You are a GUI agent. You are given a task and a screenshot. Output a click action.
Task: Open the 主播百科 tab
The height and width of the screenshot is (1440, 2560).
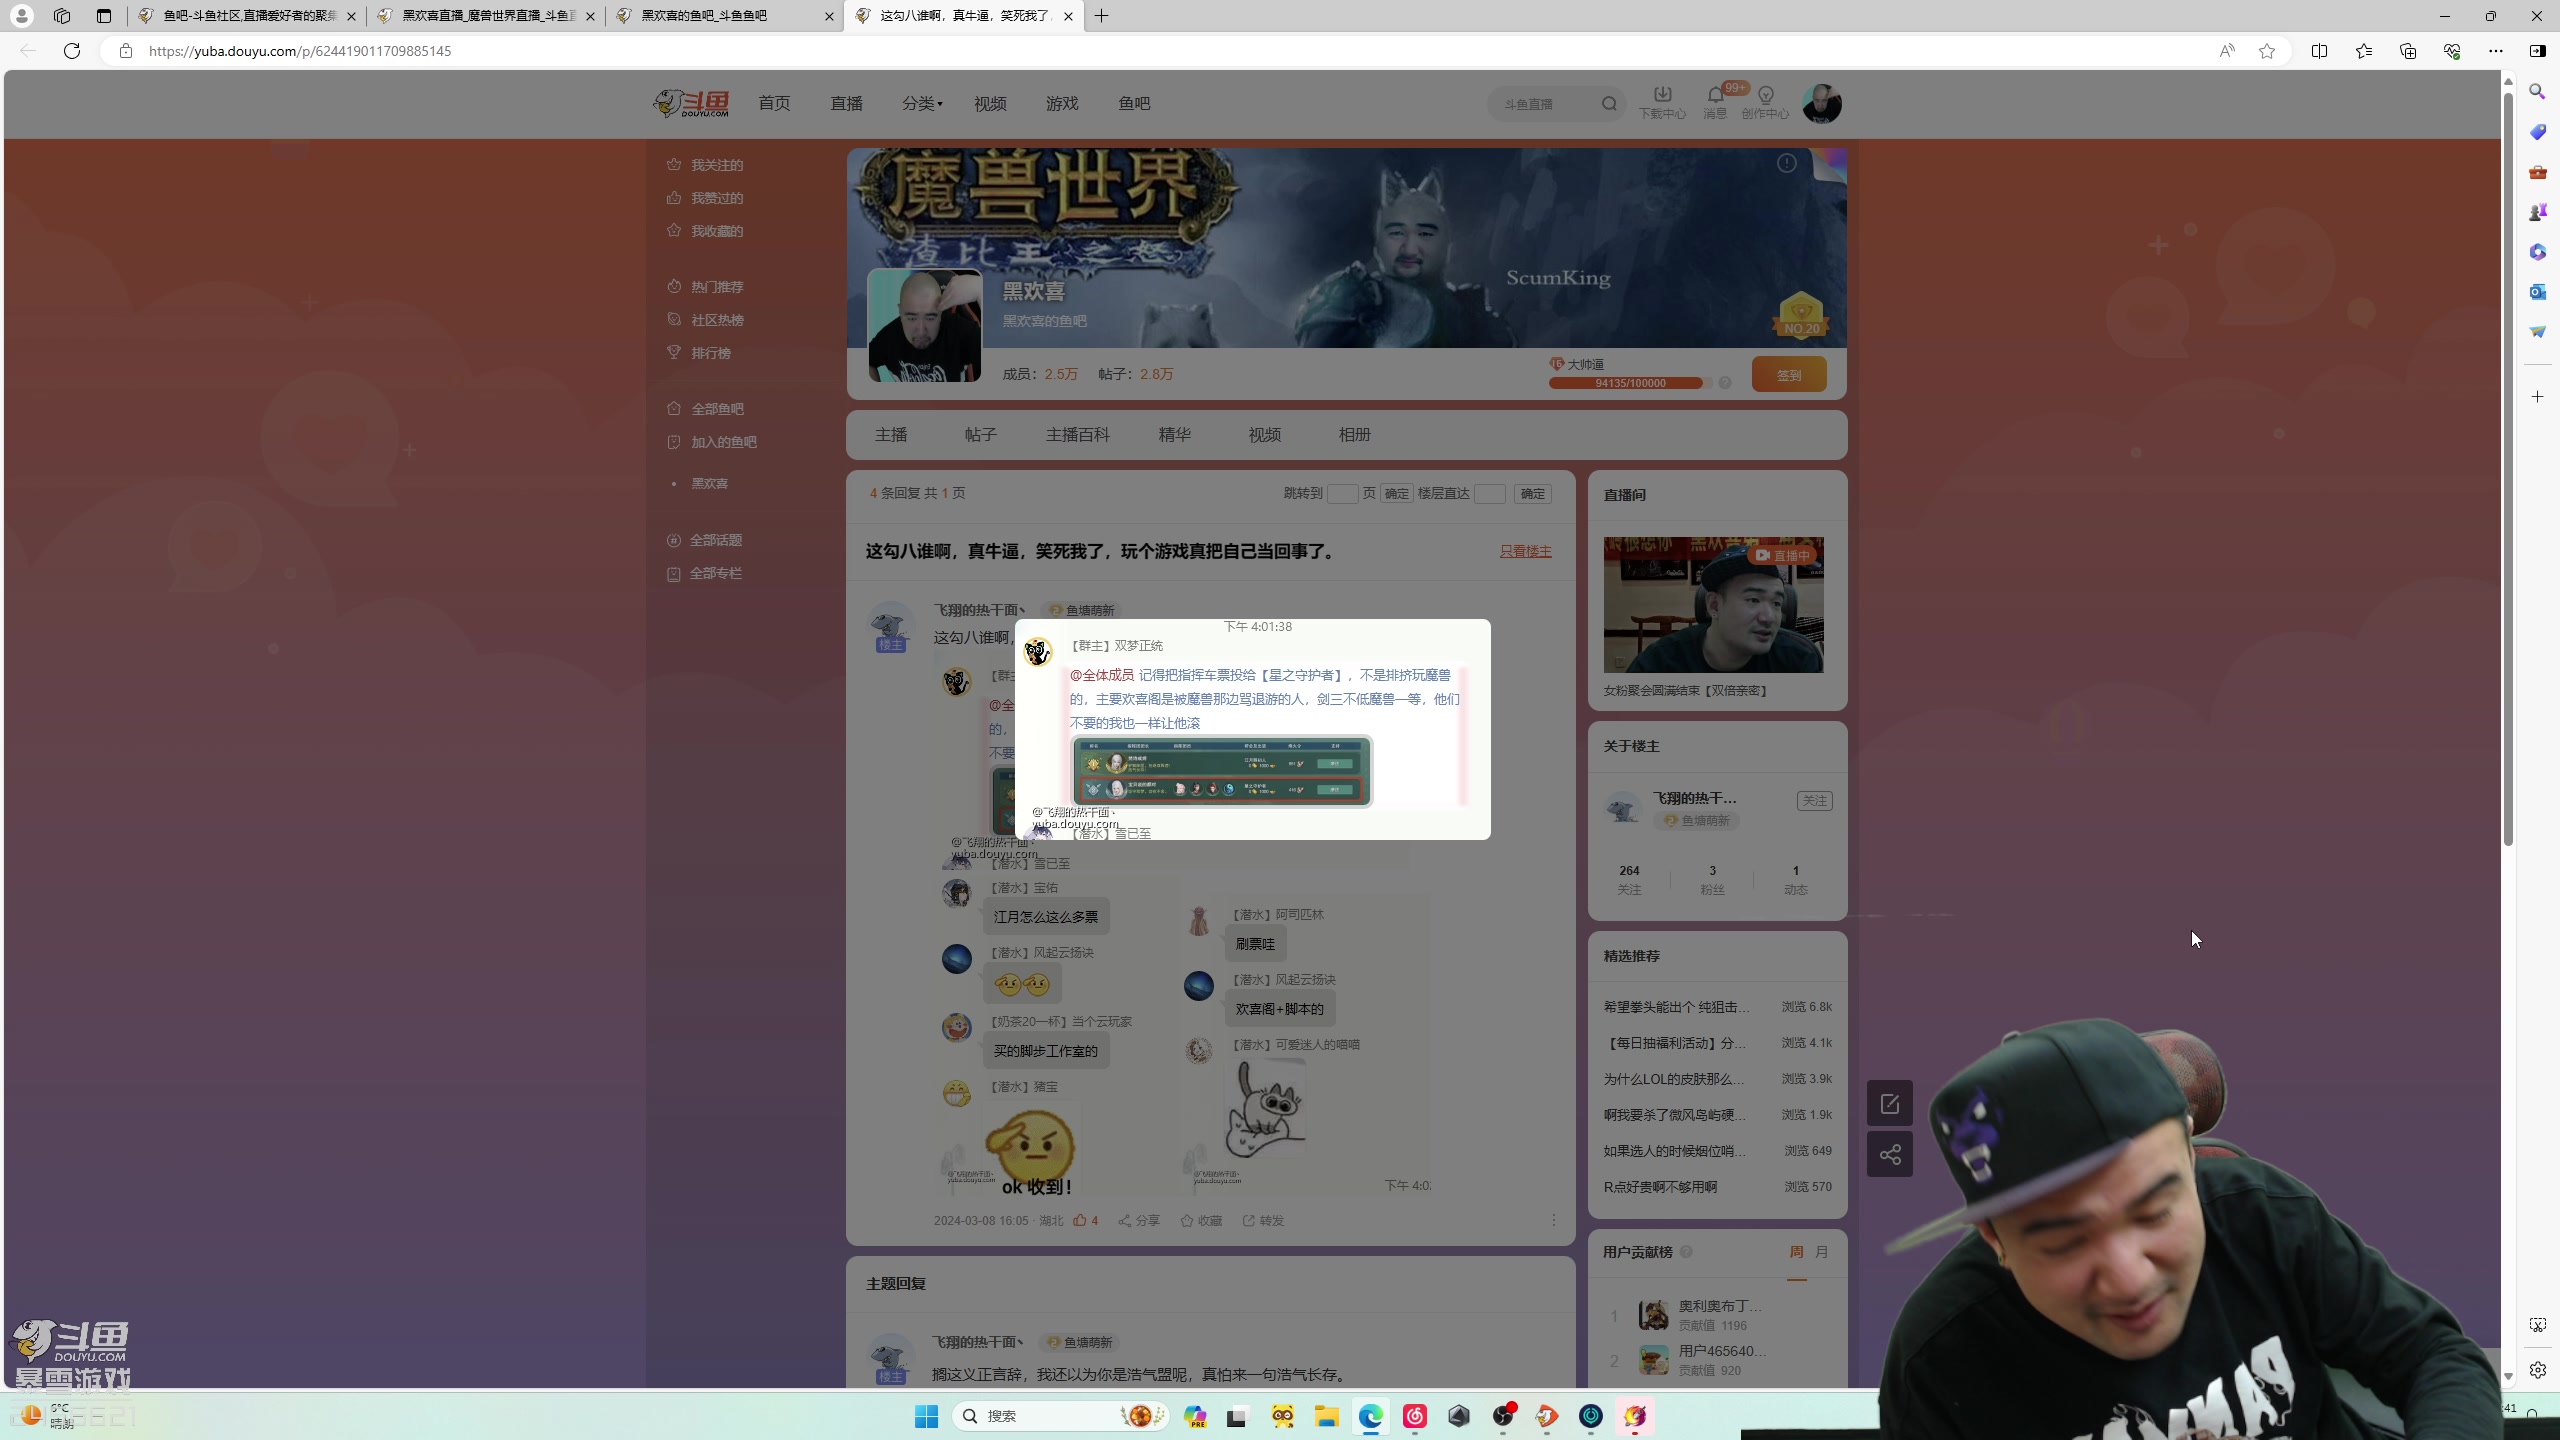[x=1077, y=435]
